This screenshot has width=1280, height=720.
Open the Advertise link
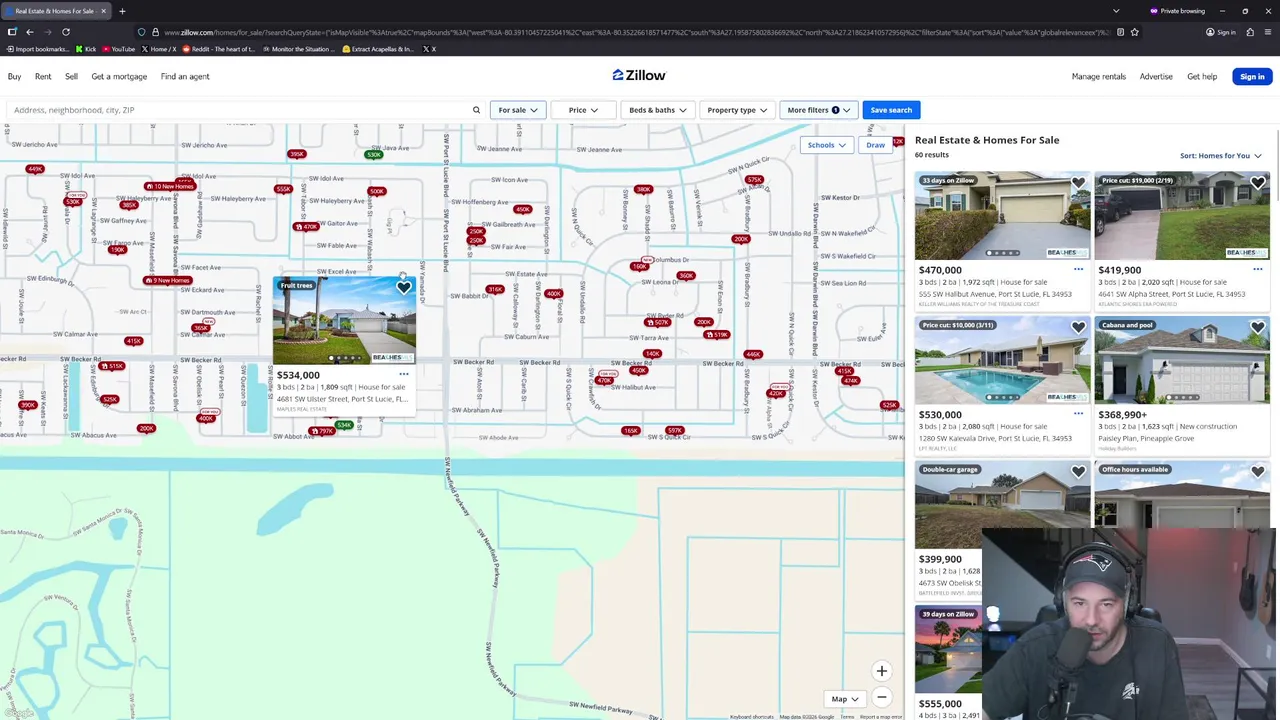coord(1156,76)
